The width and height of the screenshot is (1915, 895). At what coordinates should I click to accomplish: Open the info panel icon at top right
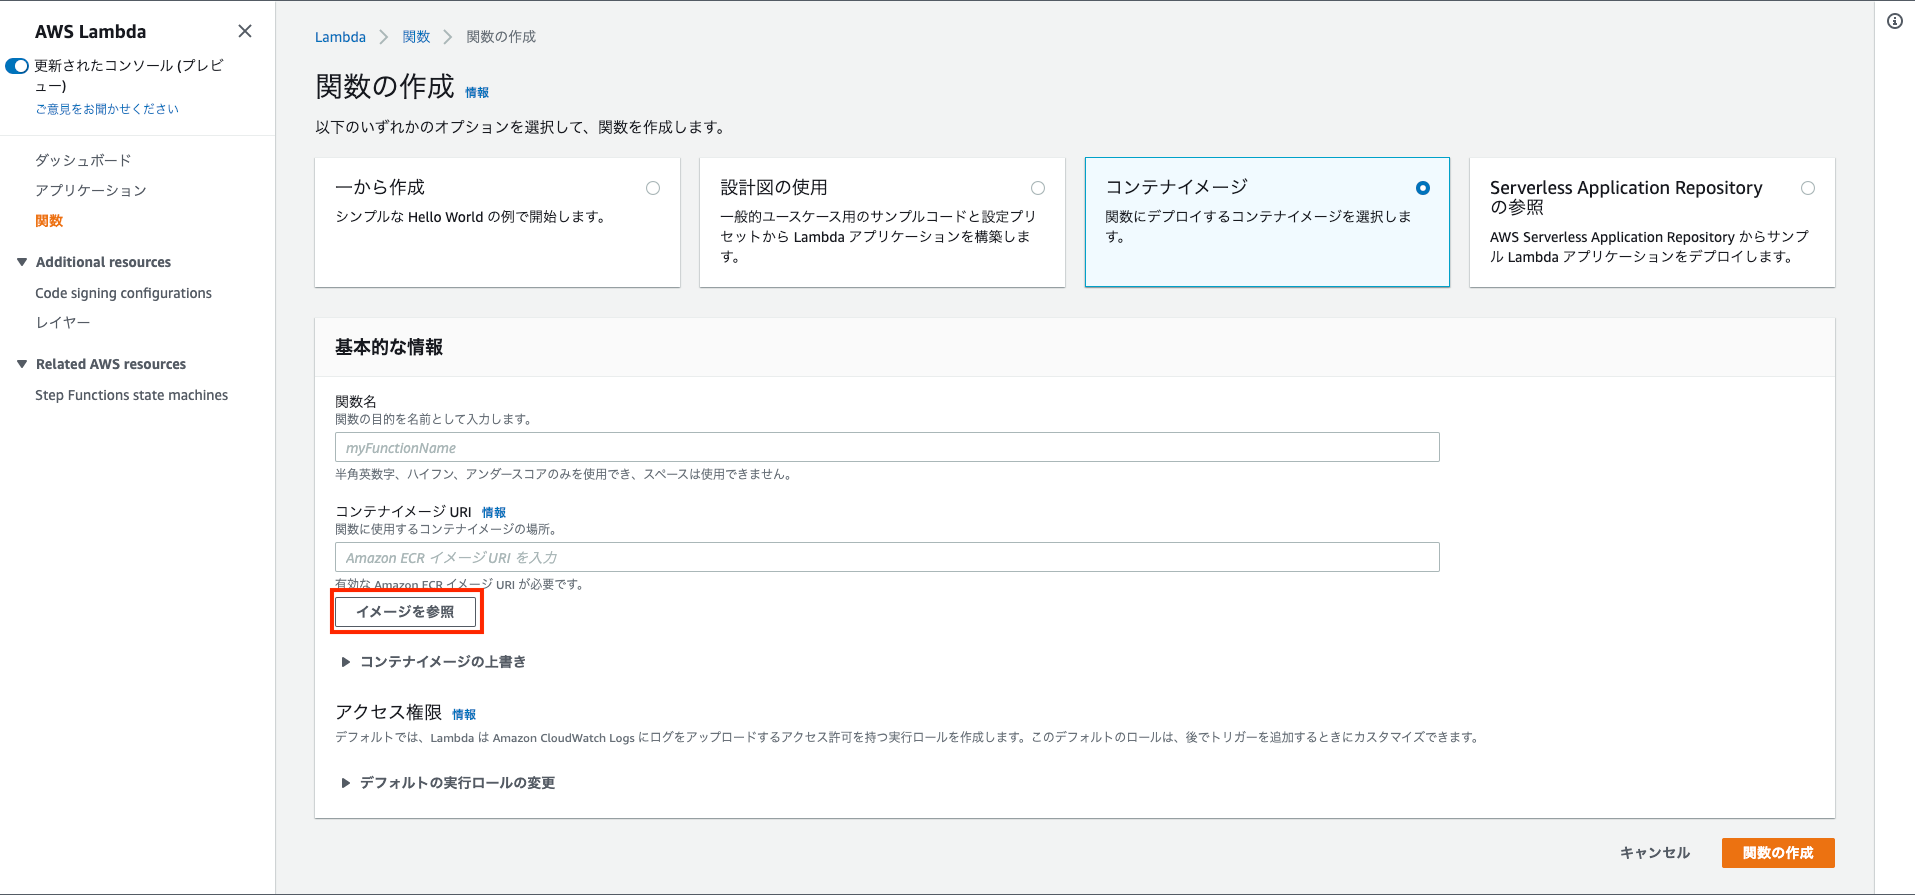point(1895,21)
